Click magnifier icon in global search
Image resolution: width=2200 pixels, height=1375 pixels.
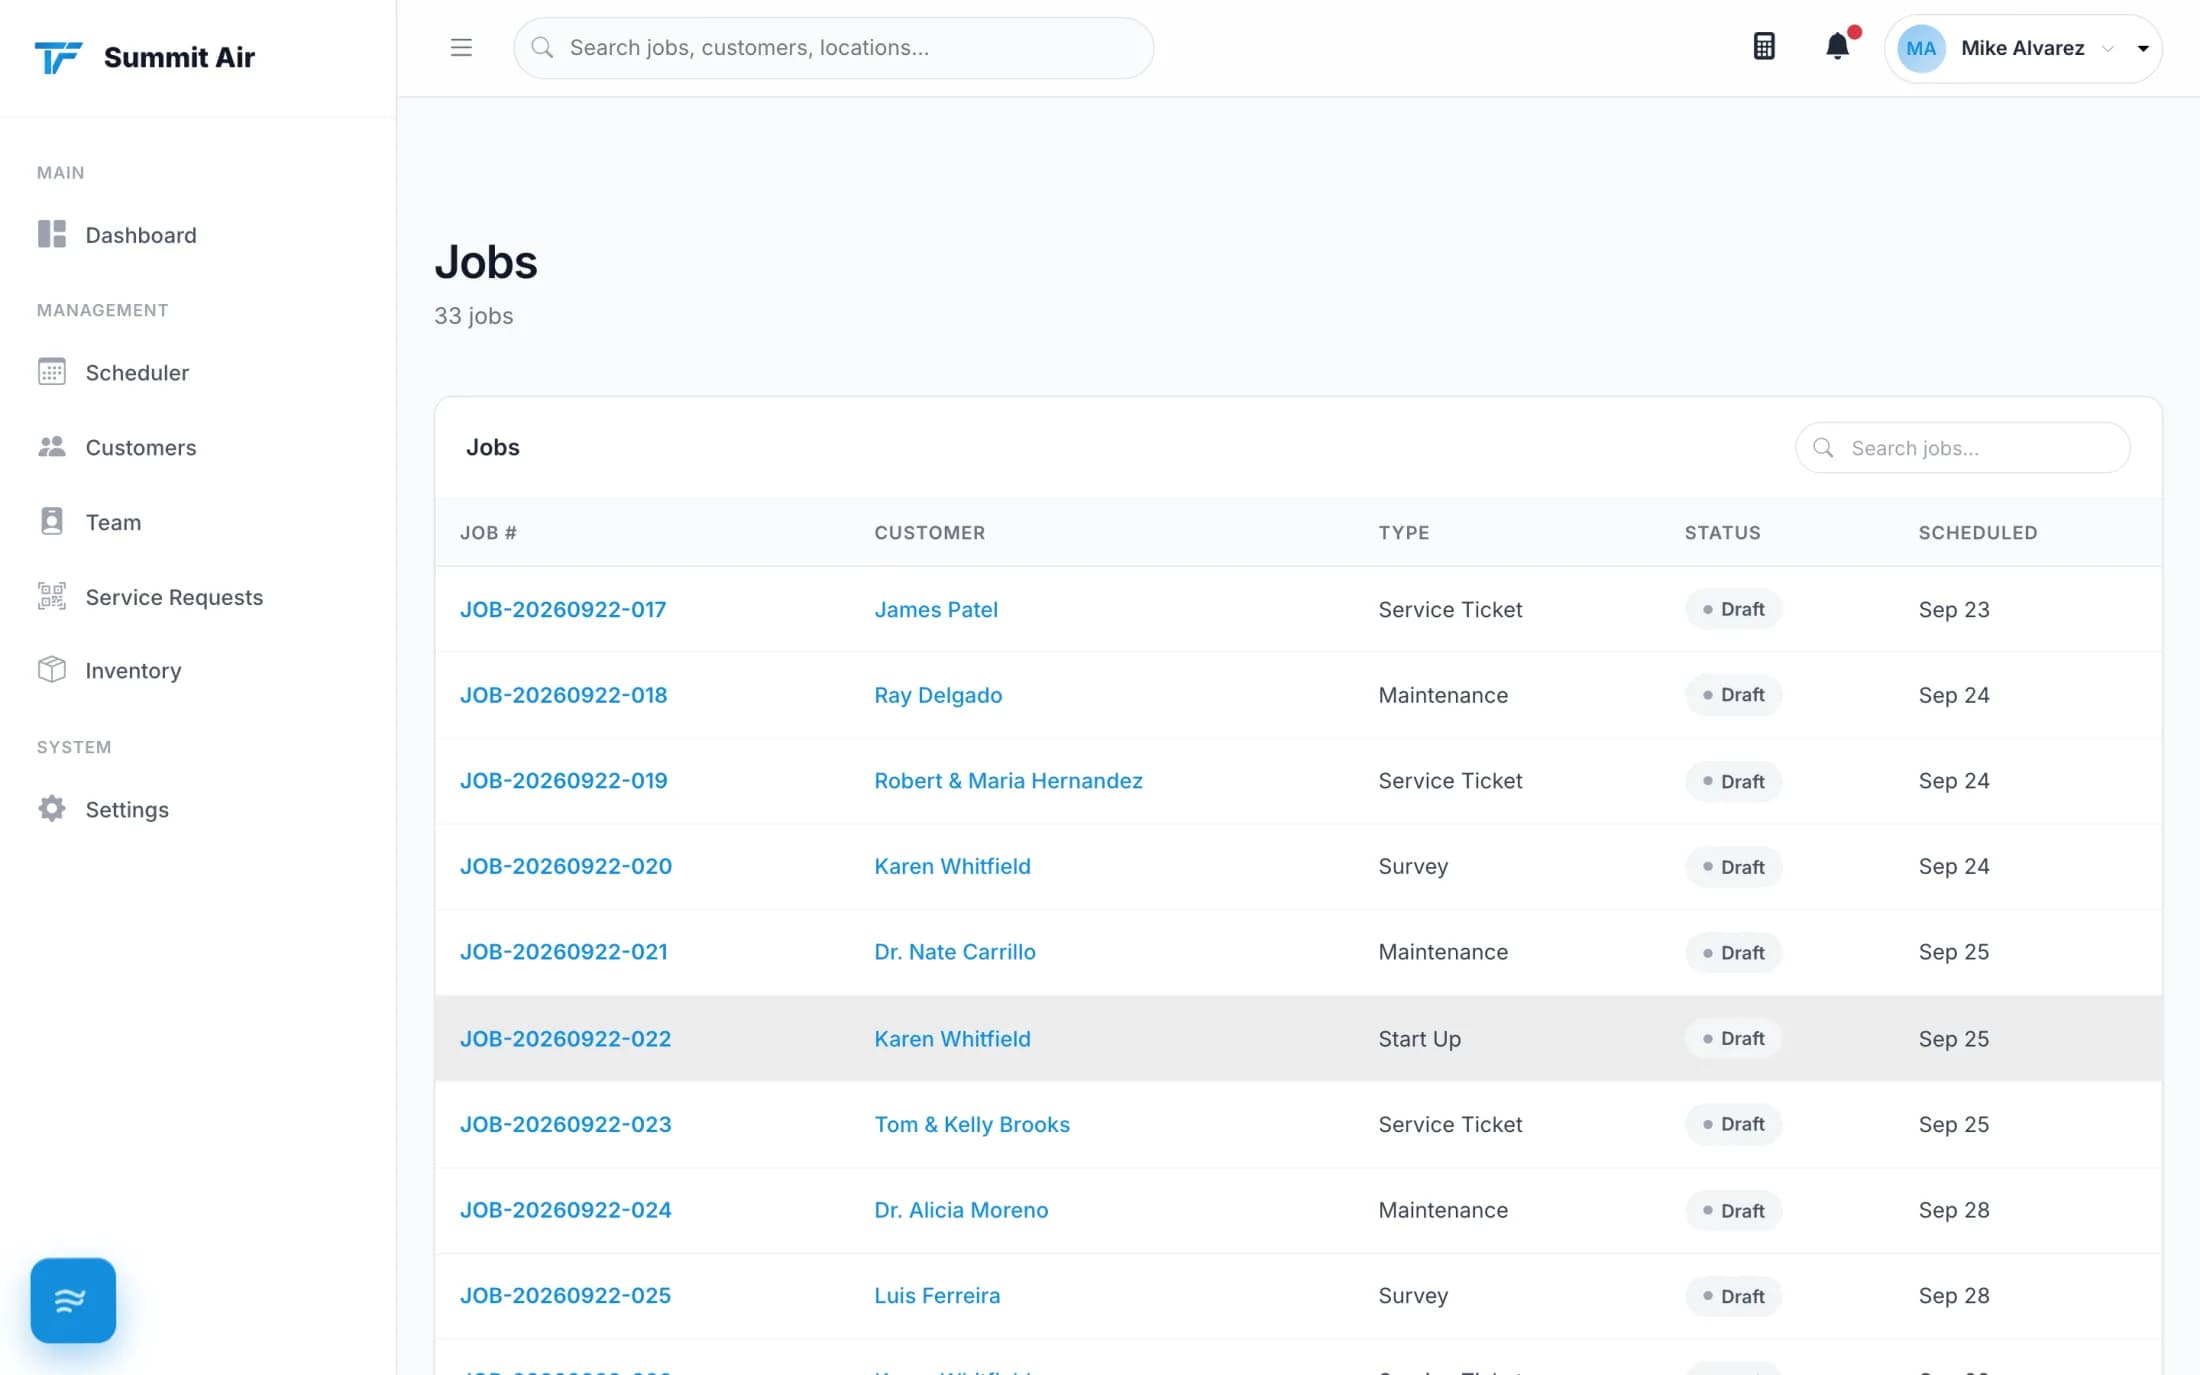coord(542,47)
